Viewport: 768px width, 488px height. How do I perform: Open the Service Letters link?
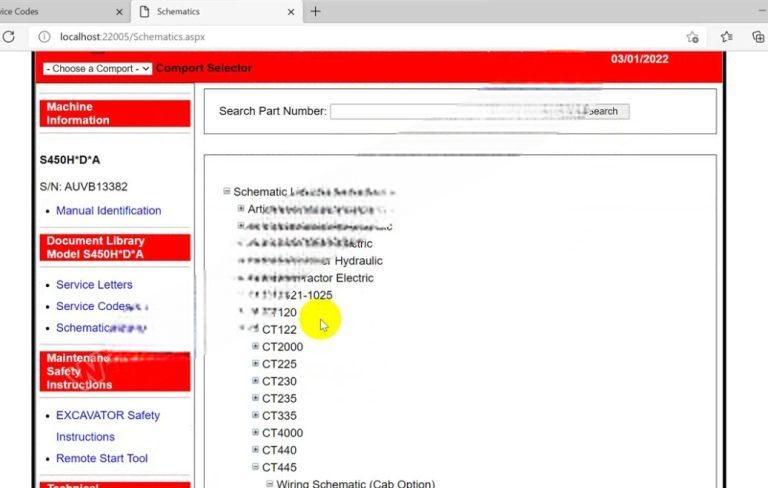tap(94, 284)
